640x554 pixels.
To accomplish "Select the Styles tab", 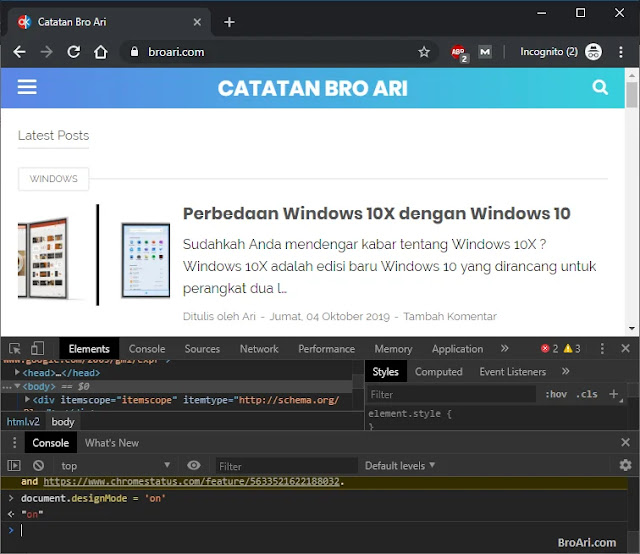I will pos(385,372).
